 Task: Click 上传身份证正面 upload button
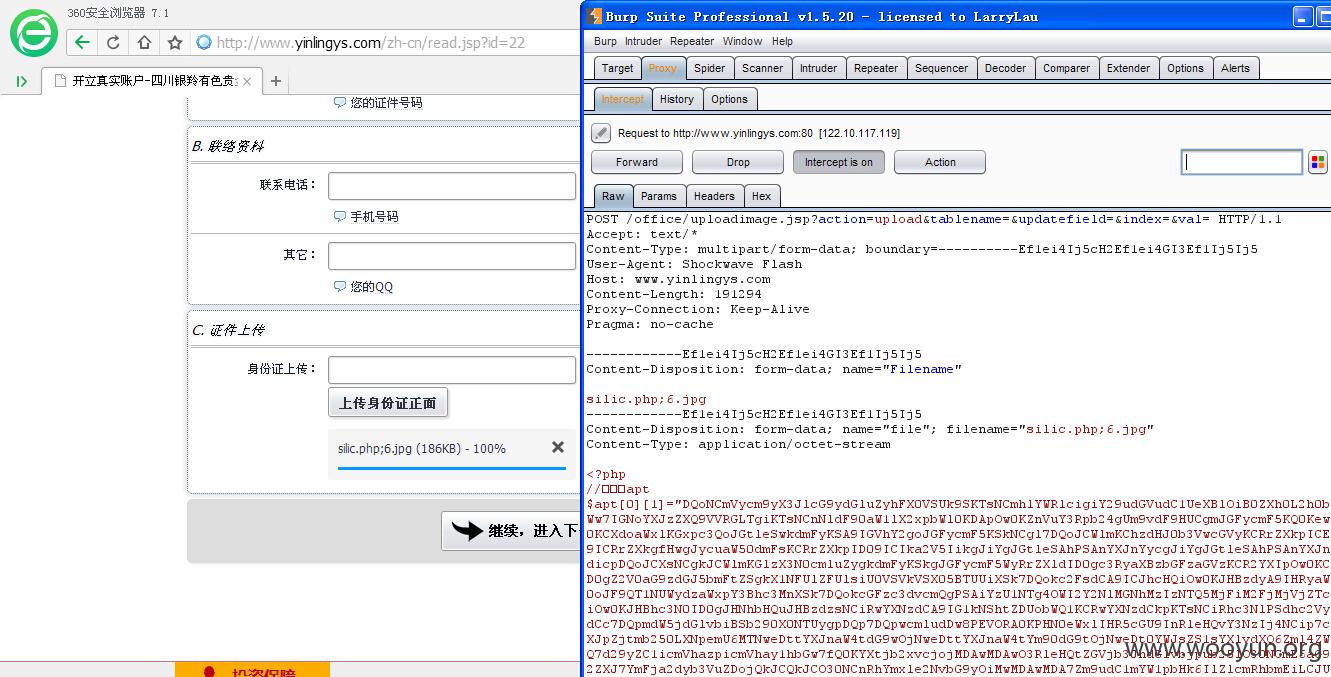coord(388,403)
